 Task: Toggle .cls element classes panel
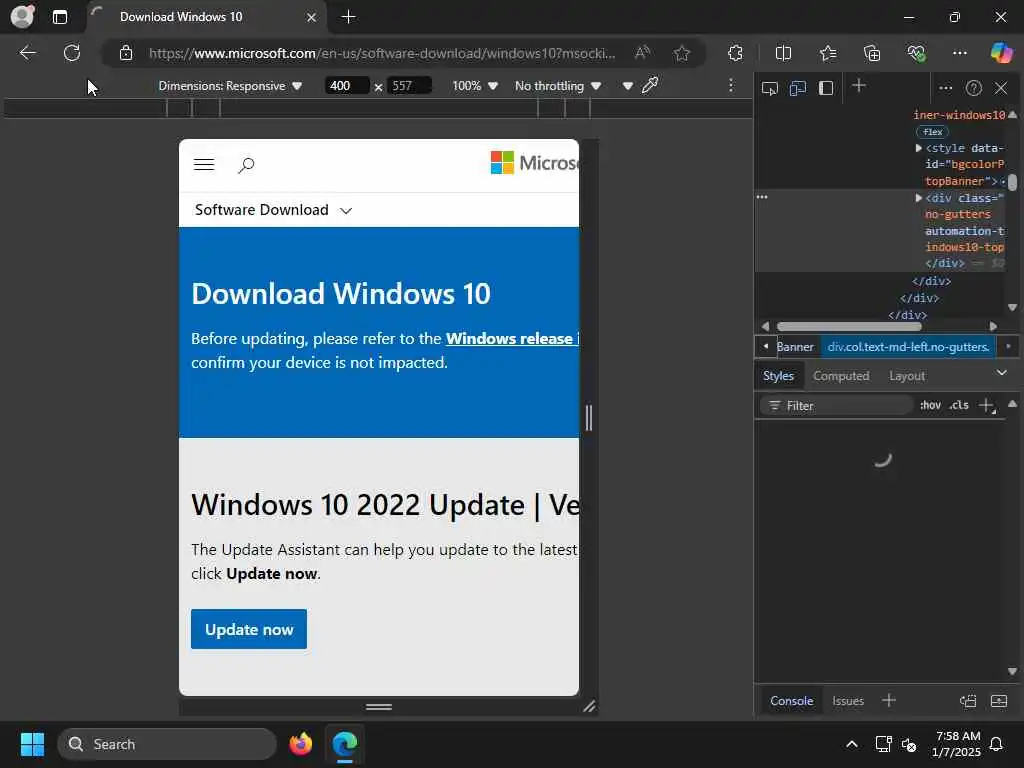[x=959, y=406]
